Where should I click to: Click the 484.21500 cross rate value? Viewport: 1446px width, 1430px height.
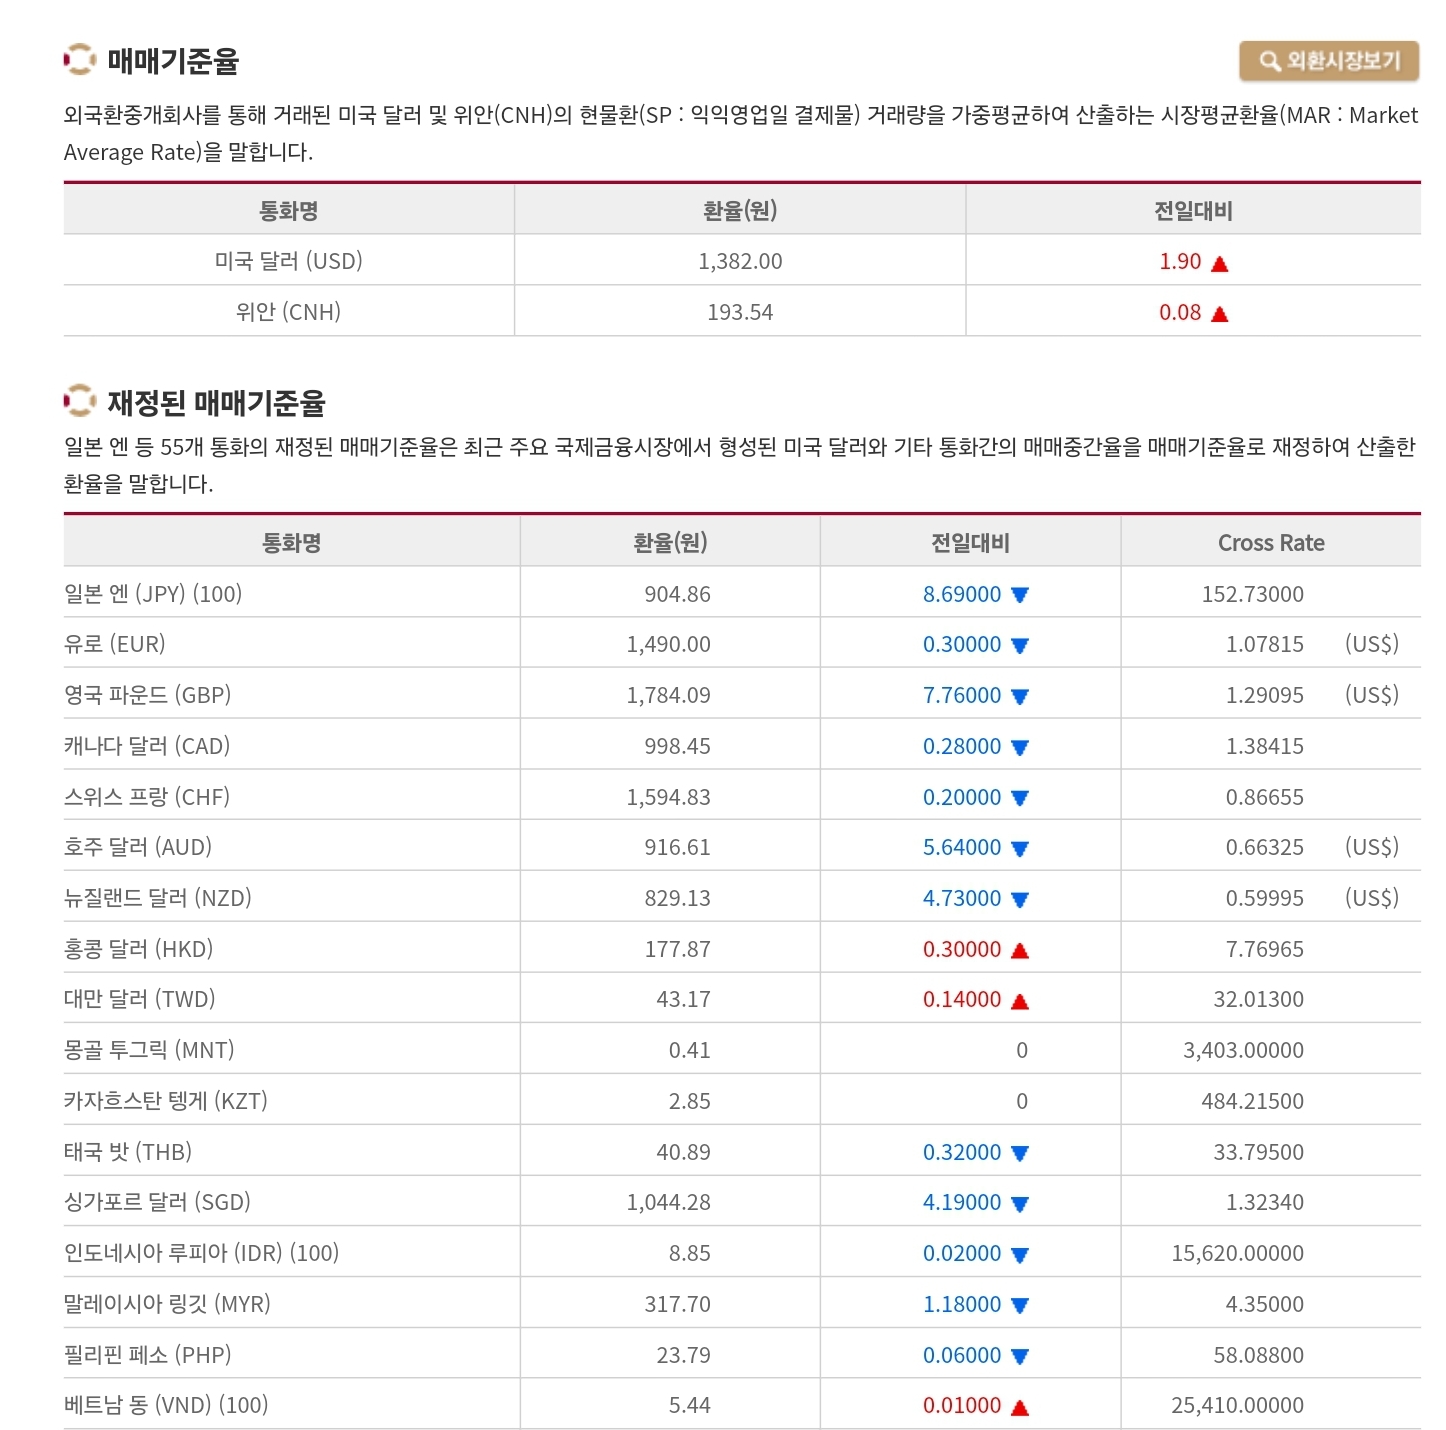(x=1252, y=1101)
